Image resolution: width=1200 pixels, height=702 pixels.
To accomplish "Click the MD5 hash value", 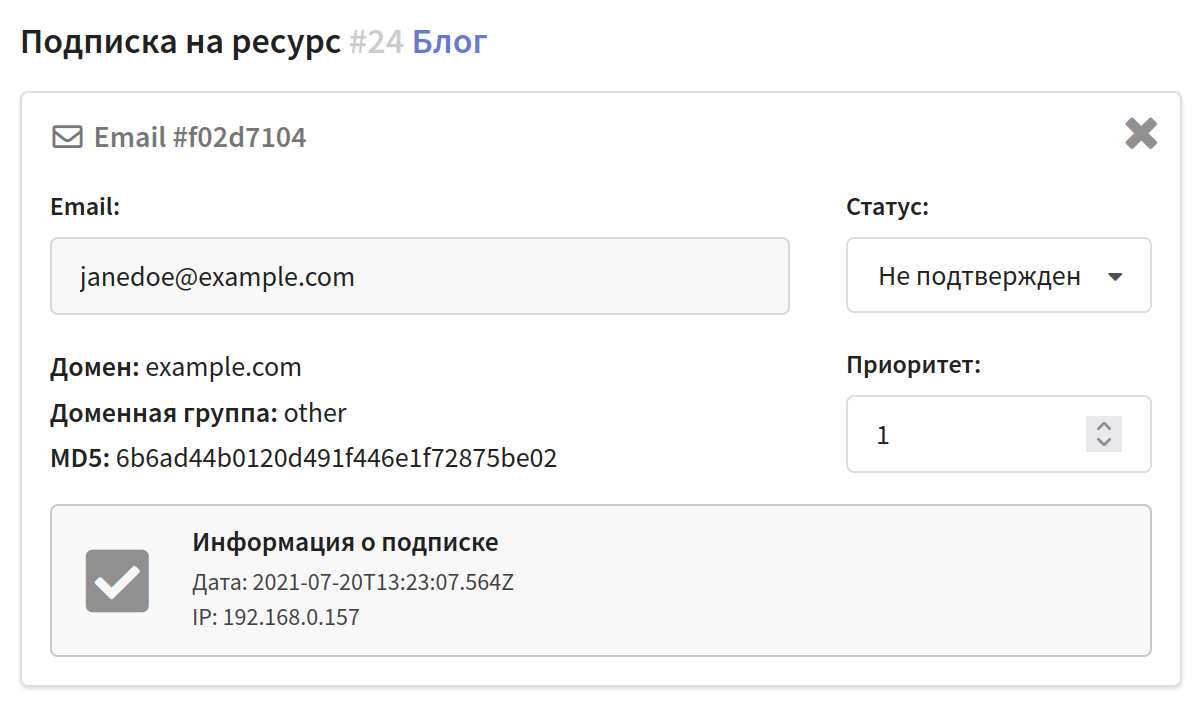I will pos(336,459).
